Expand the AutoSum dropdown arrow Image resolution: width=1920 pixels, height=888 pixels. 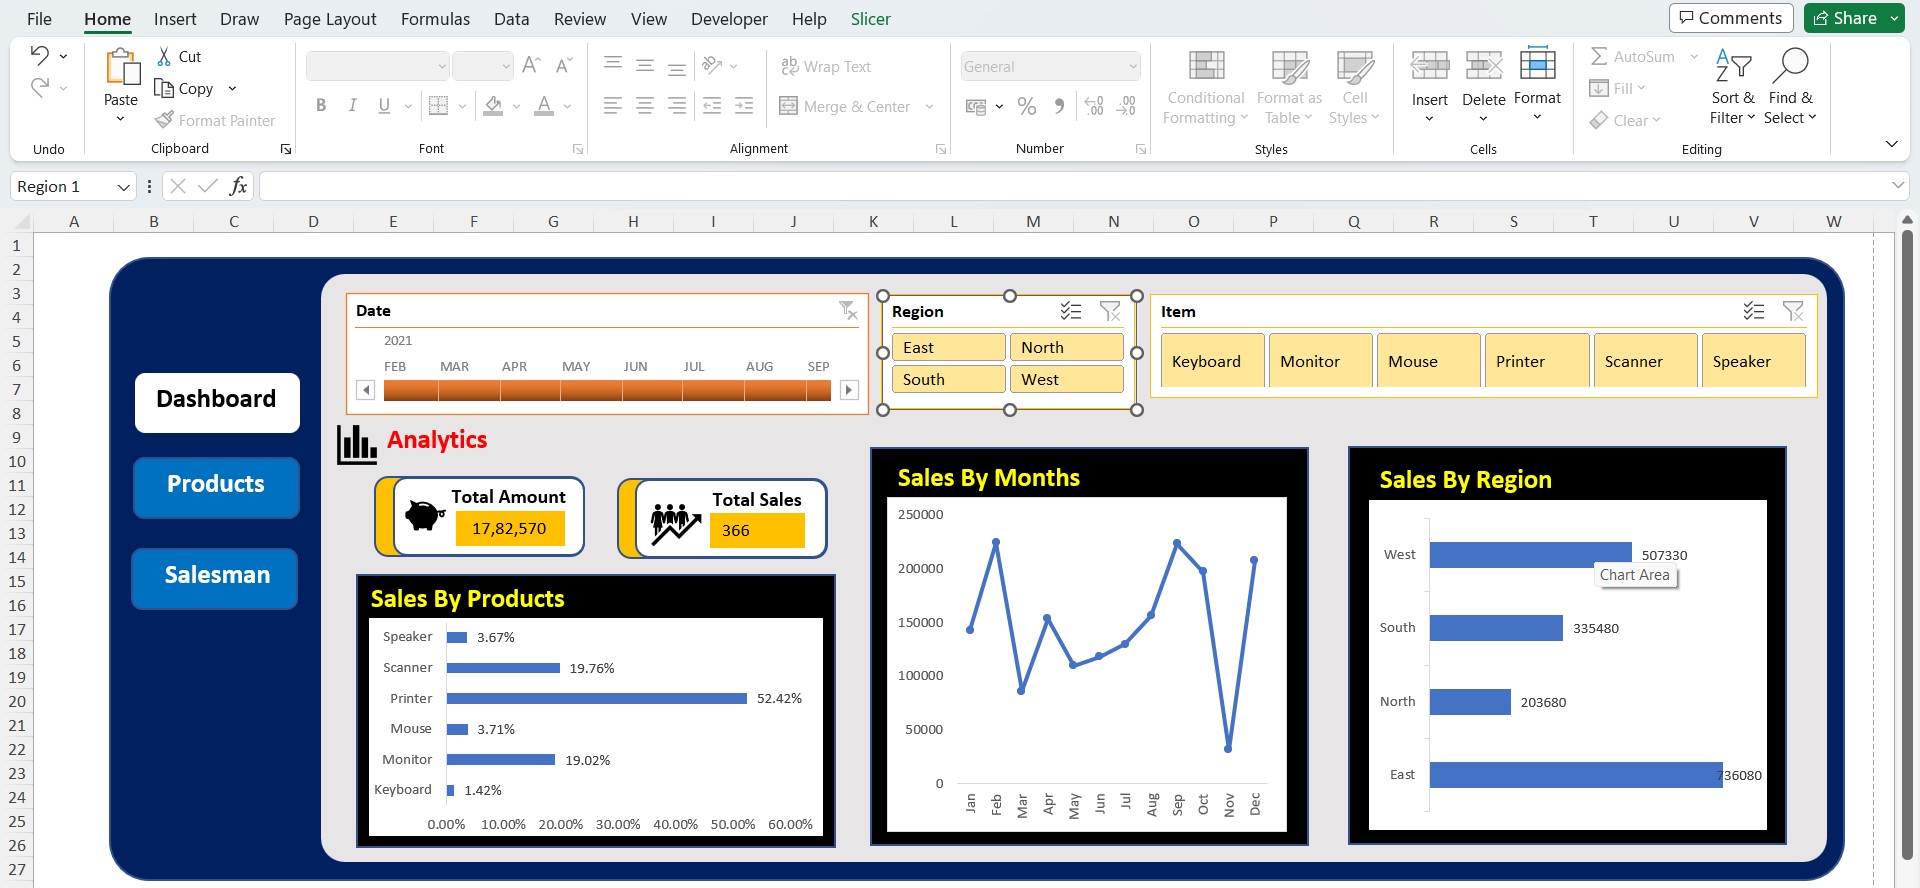[x=1694, y=57]
